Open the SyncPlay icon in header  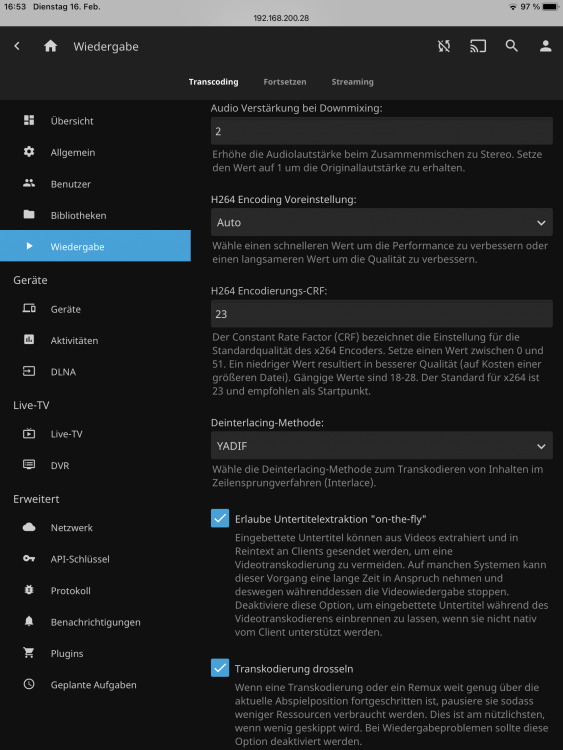coord(444,46)
